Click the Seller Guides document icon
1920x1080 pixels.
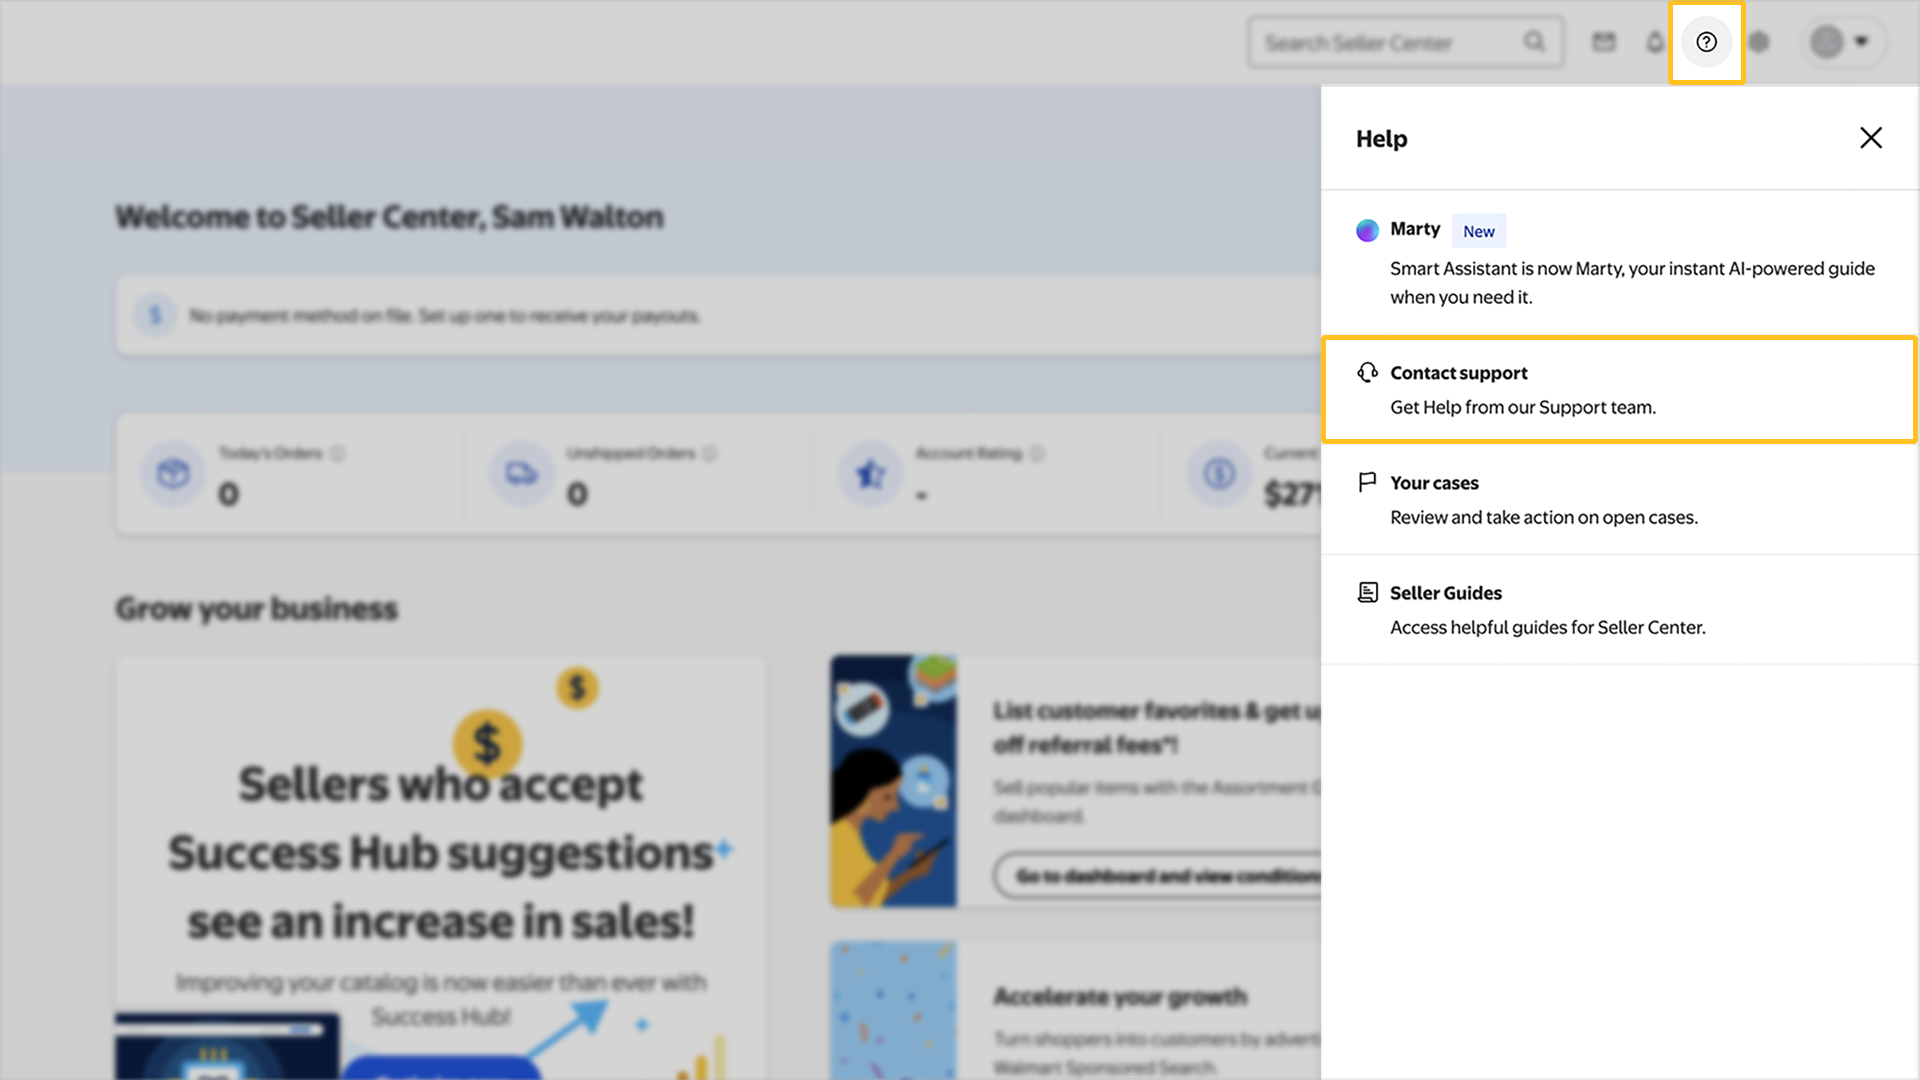[1367, 593]
